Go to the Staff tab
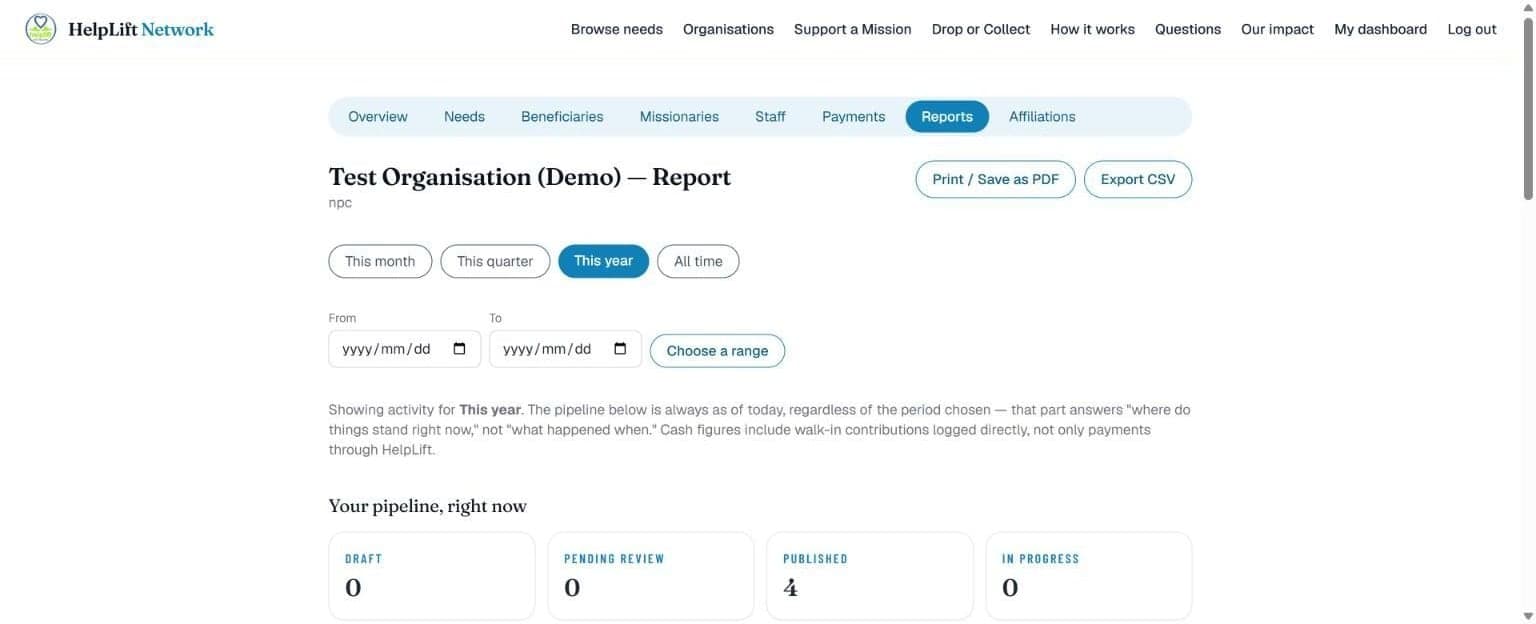 coord(770,117)
